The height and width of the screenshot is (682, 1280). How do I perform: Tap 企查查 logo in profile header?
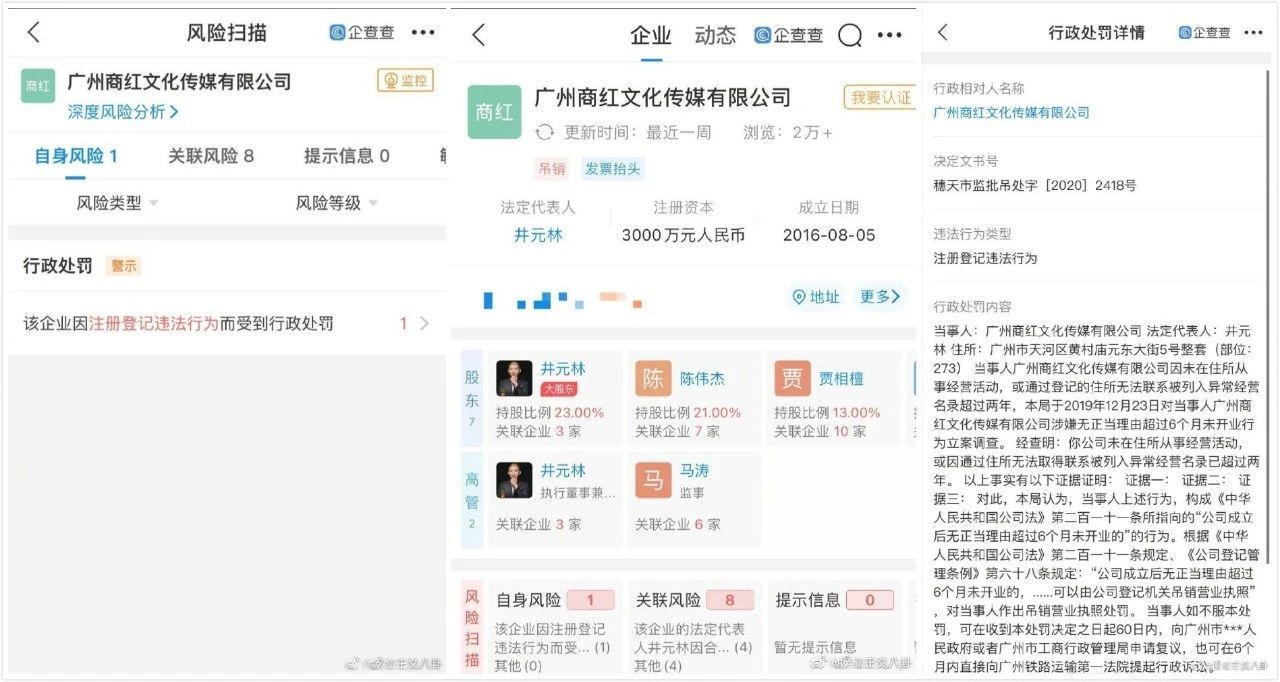coord(789,35)
